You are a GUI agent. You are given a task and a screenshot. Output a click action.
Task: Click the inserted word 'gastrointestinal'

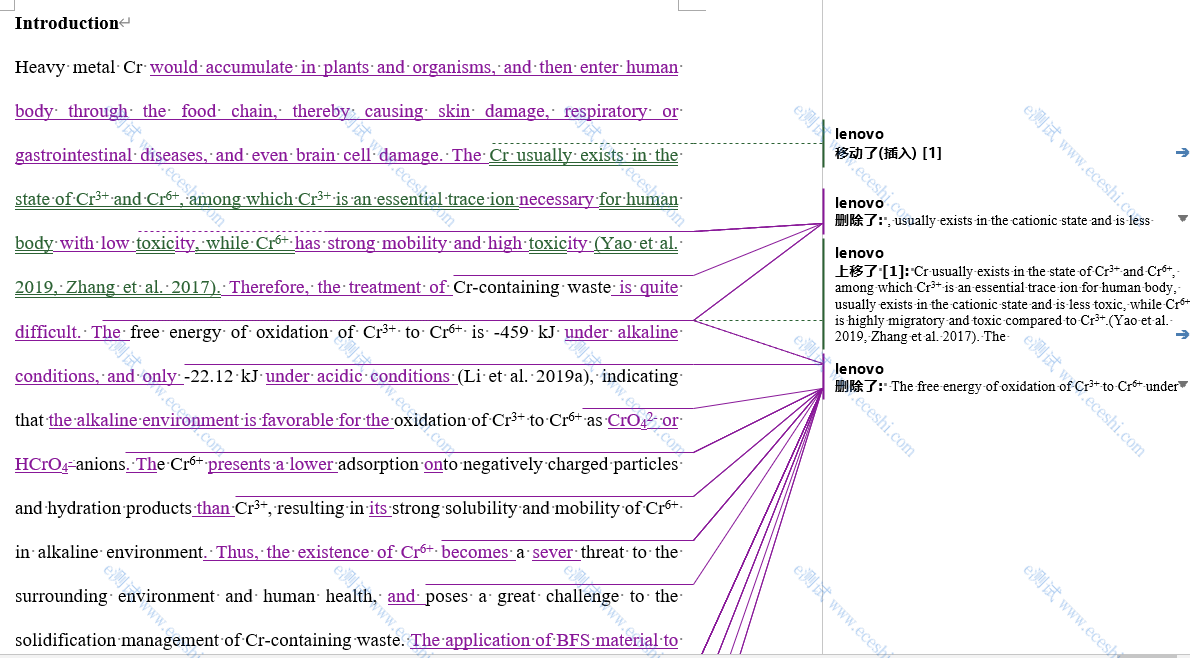click(x=73, y=155)
